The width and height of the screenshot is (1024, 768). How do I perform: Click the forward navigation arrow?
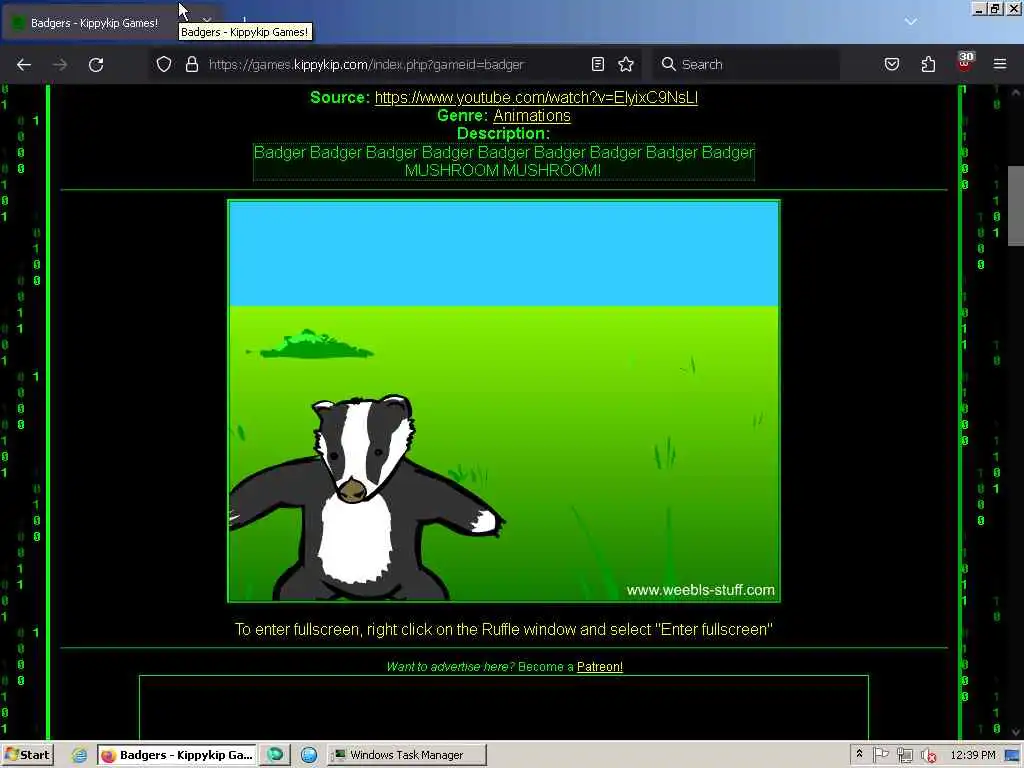(60, 65)
